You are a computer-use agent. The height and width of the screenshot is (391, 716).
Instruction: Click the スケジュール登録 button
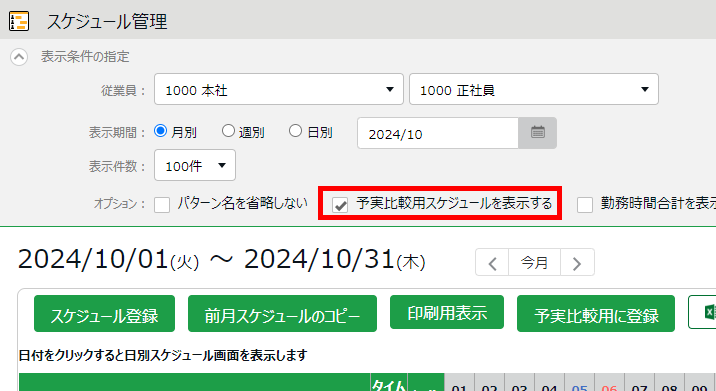[x=104, y=313]
